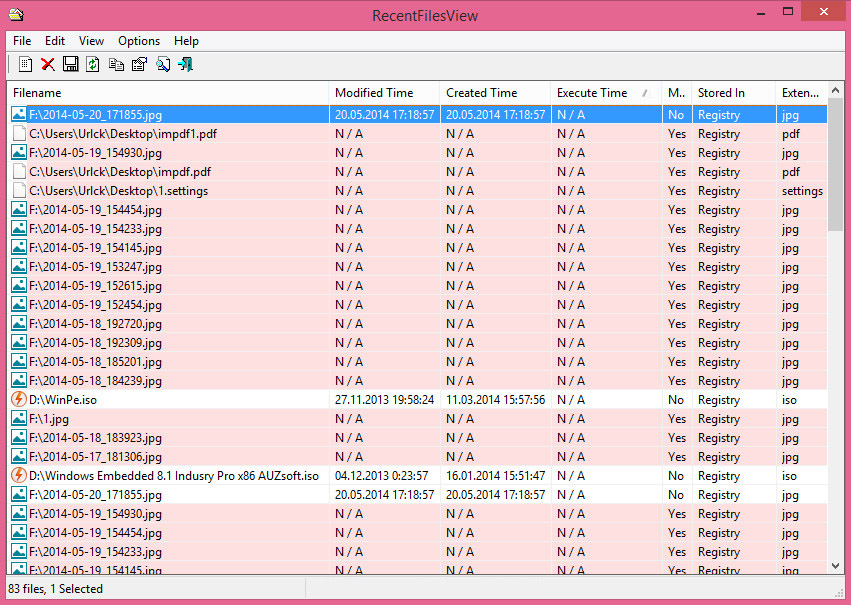Click the first toolbar icon showing a dotted page
The image size is (851, 605).
click(25, 64)
